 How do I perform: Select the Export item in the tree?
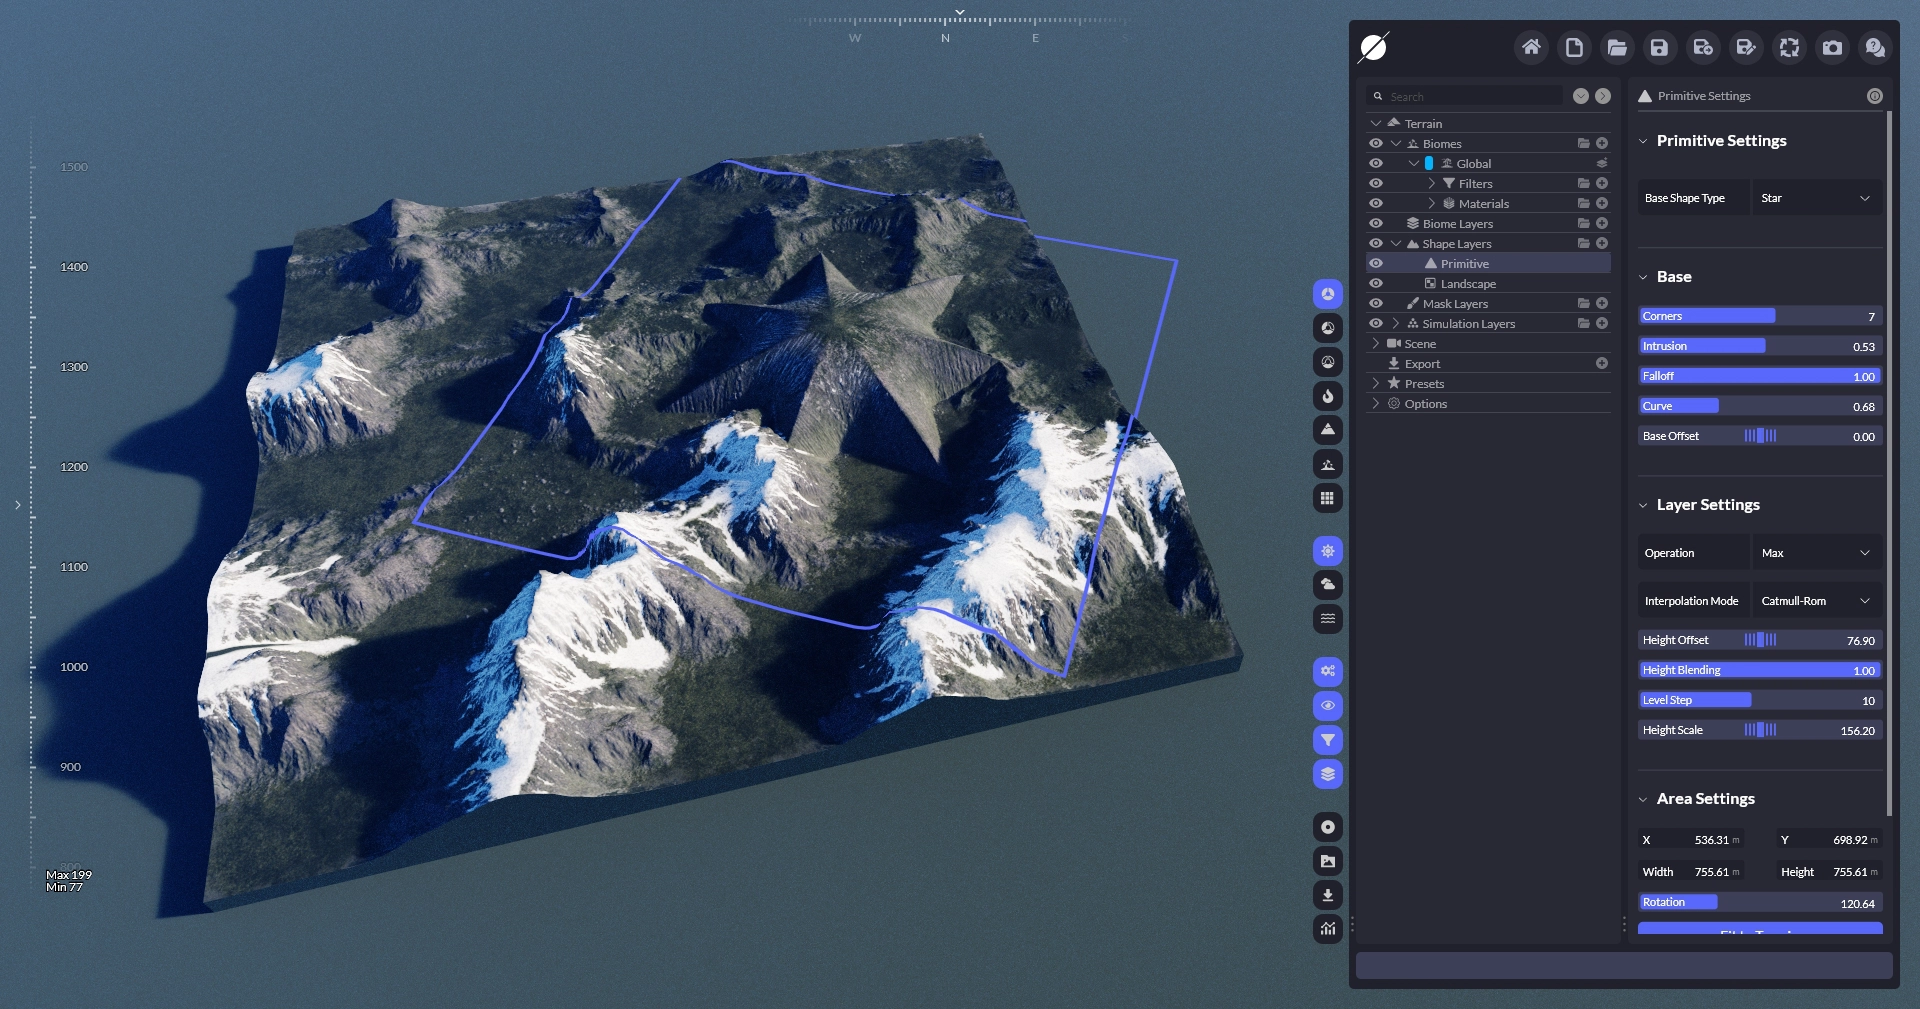[x=1422, y=364]
